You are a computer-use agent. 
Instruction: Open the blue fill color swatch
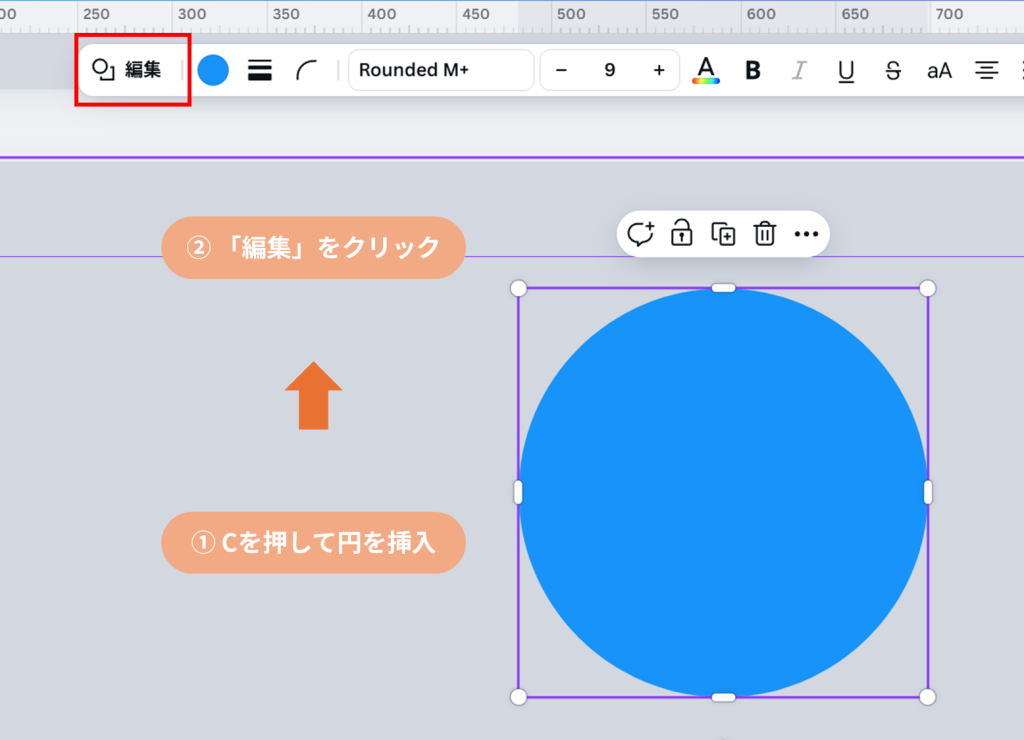coord(213,70)
